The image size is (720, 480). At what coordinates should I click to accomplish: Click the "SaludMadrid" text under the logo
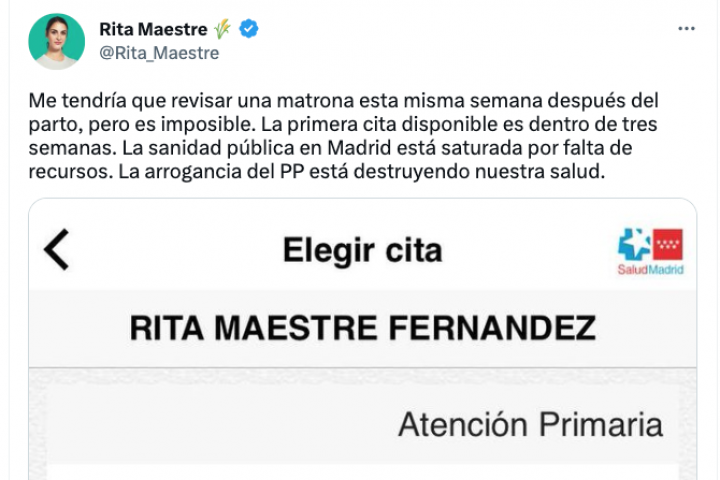click(x=650, y=271)
